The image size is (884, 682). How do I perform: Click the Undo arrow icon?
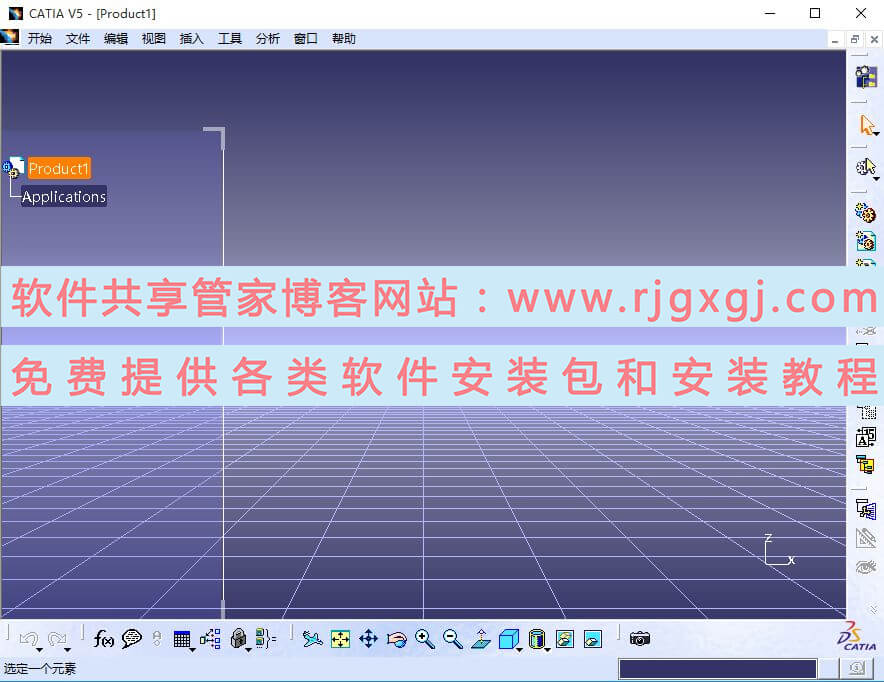pyautogui.click(x=28, y=639)
